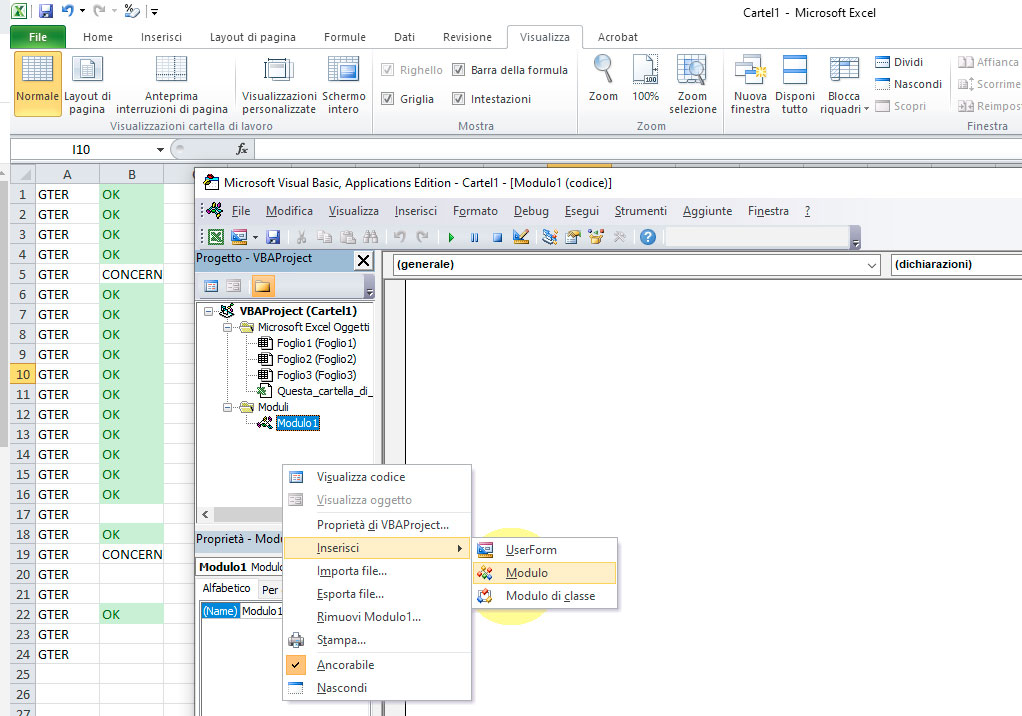
Task: Return to Excel from the VBA toolbar
Action: click(216, 237)
